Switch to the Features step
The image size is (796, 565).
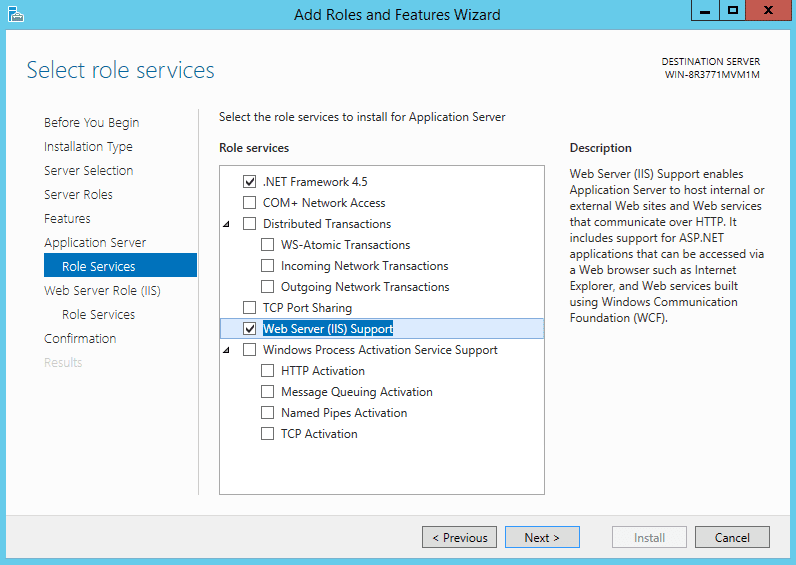(x=67, y=218)
